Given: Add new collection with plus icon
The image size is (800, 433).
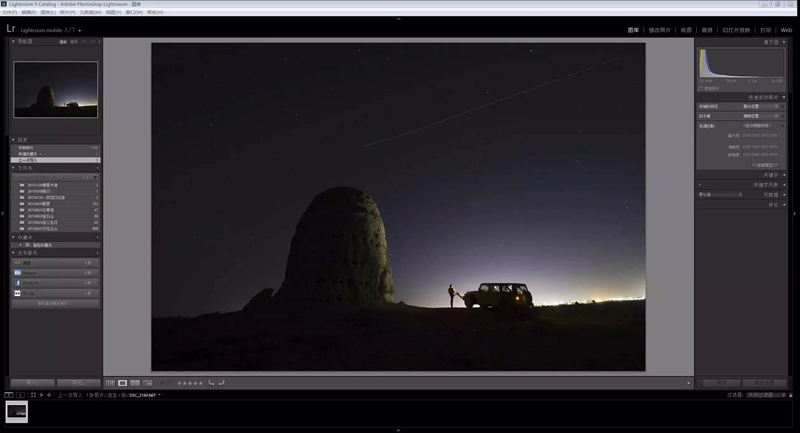Looking at the screenshot, I should coord(97,237).
